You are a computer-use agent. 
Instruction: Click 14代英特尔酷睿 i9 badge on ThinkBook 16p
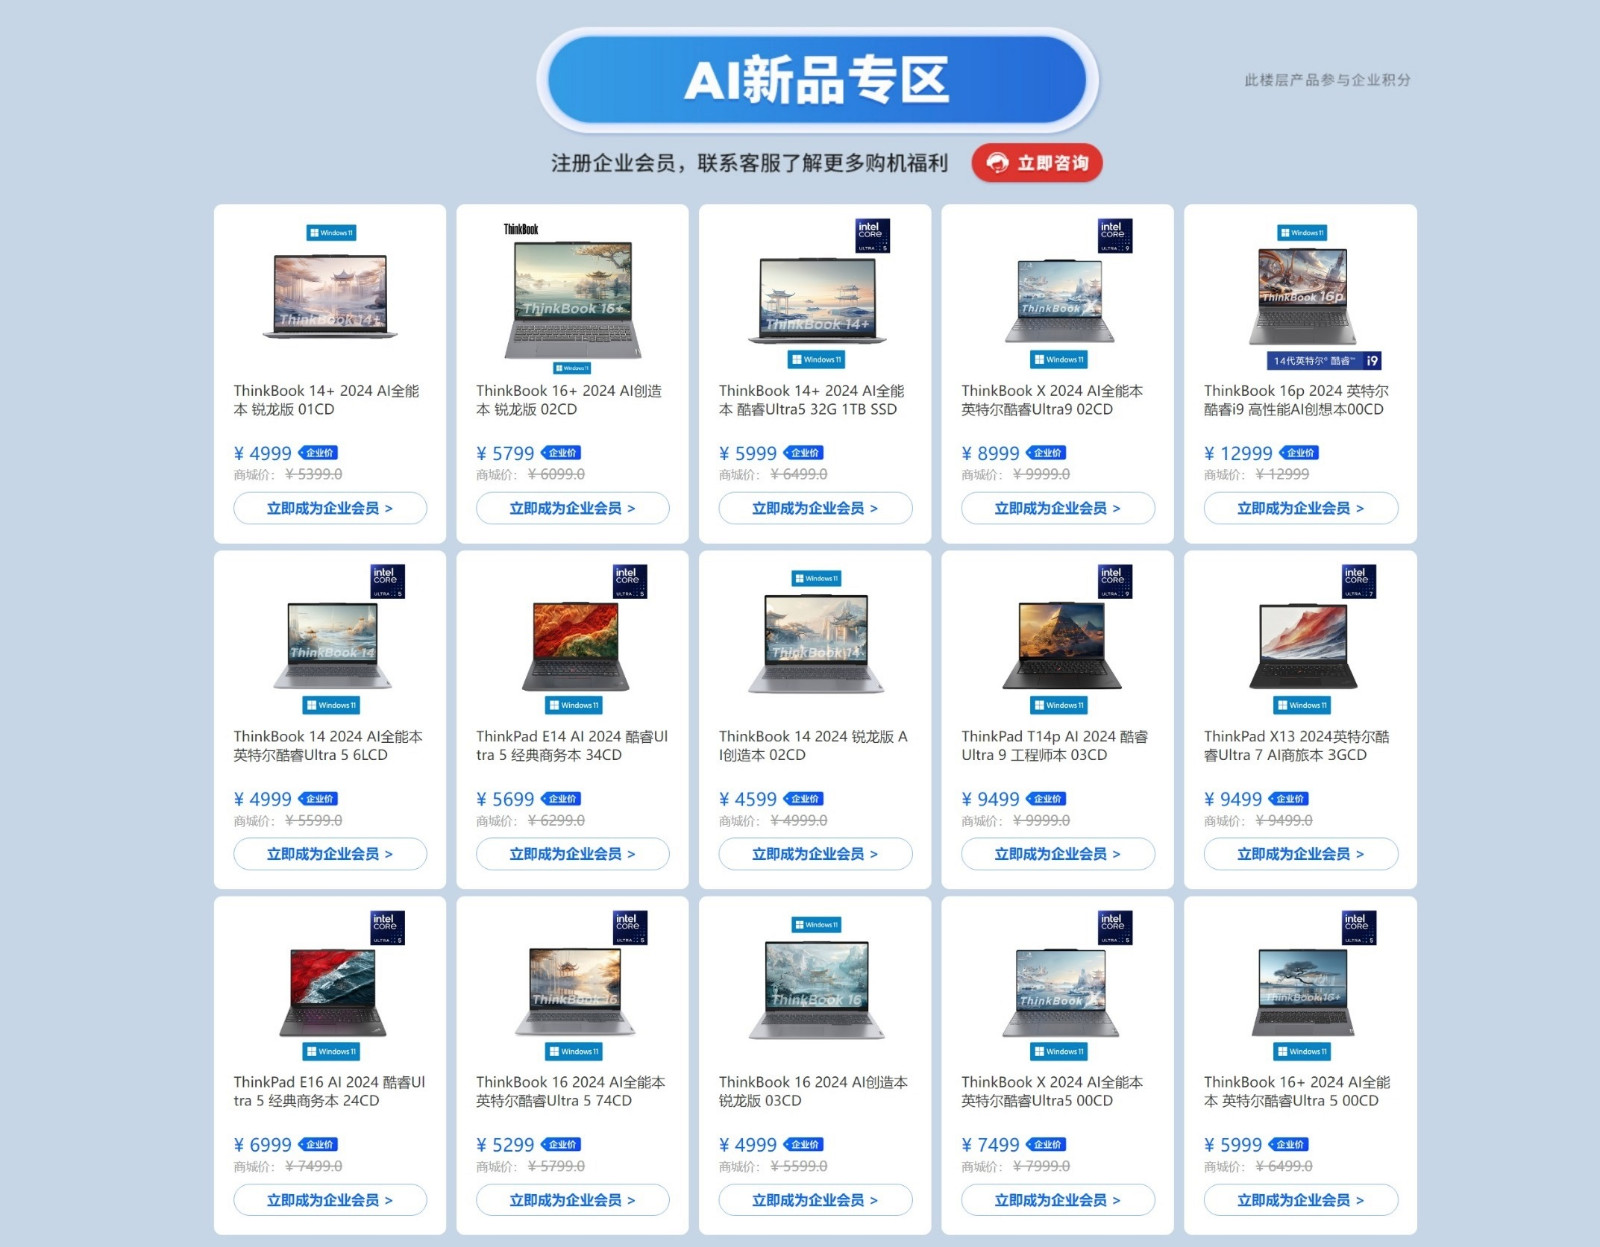[x=1325, y=361]
